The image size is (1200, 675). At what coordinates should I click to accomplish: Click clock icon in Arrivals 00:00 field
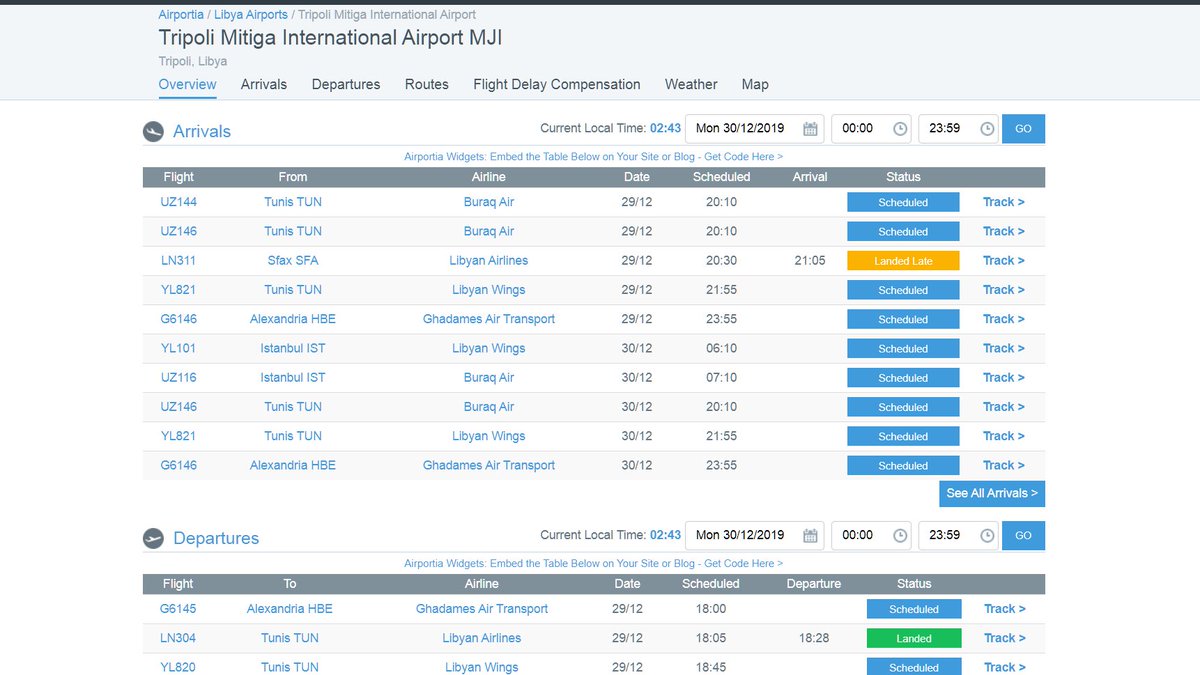[x=900, y=129]
